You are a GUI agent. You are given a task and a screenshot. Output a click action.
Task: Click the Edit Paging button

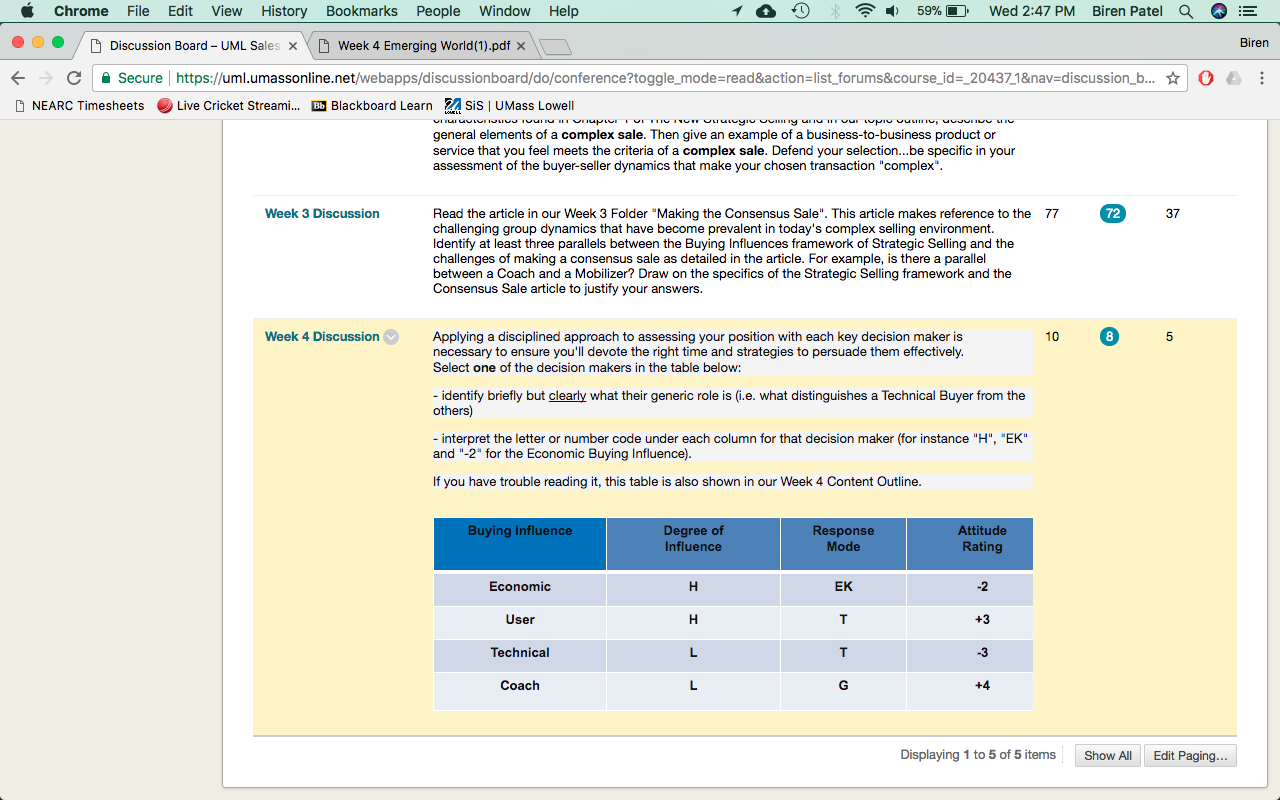pos(1190,756)
